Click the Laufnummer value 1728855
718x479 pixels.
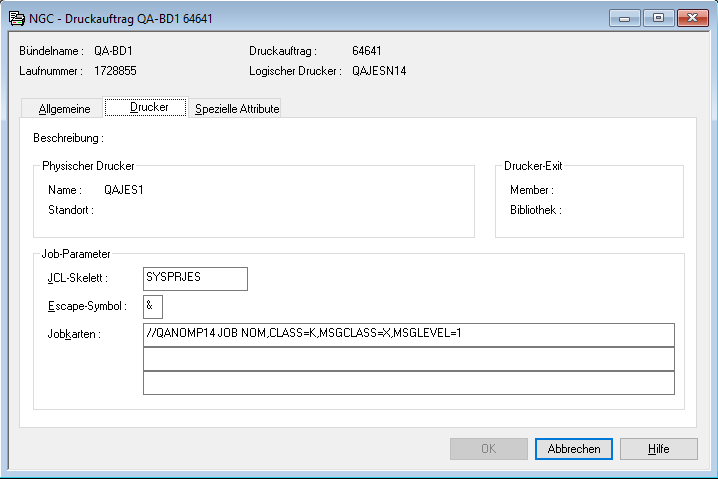(x=115, y=71)
